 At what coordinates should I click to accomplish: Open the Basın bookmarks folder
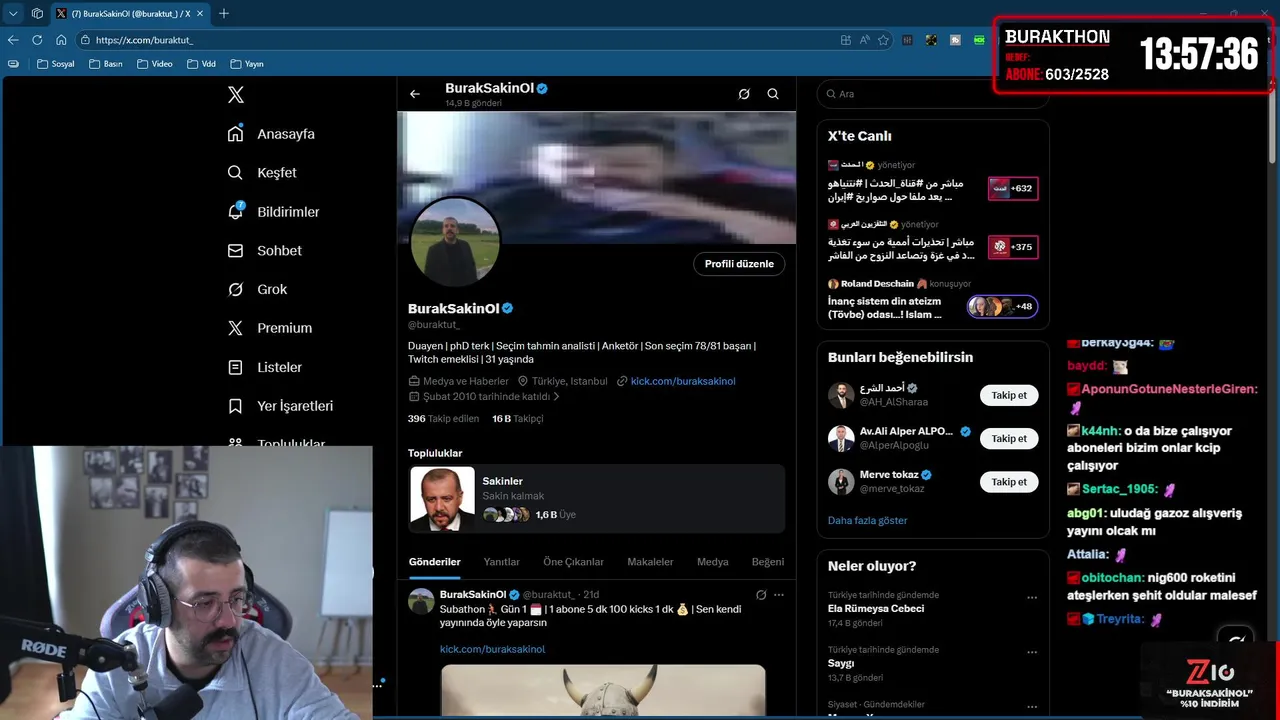[106, 64]
